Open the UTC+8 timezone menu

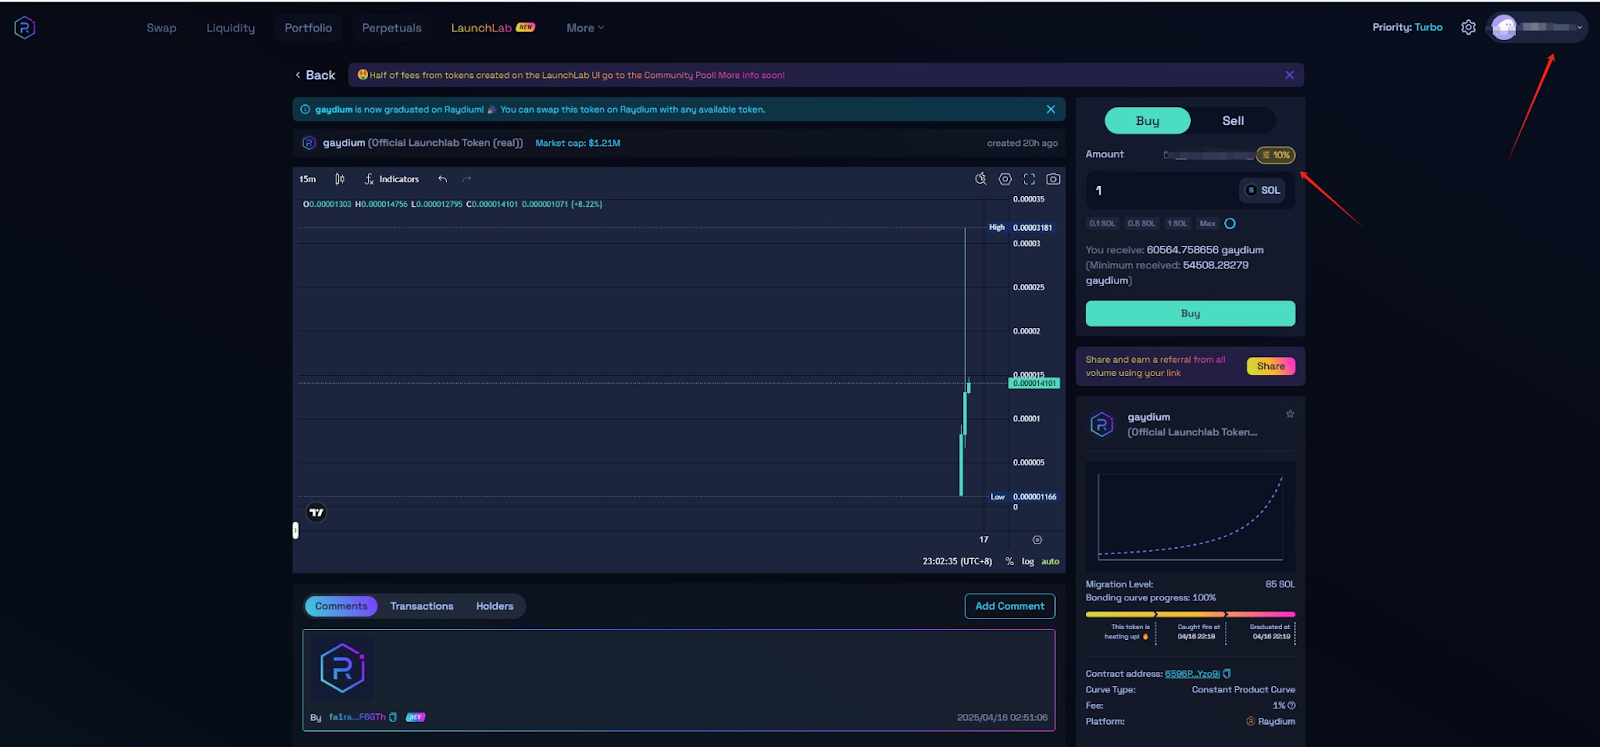[x=957, y=562]
